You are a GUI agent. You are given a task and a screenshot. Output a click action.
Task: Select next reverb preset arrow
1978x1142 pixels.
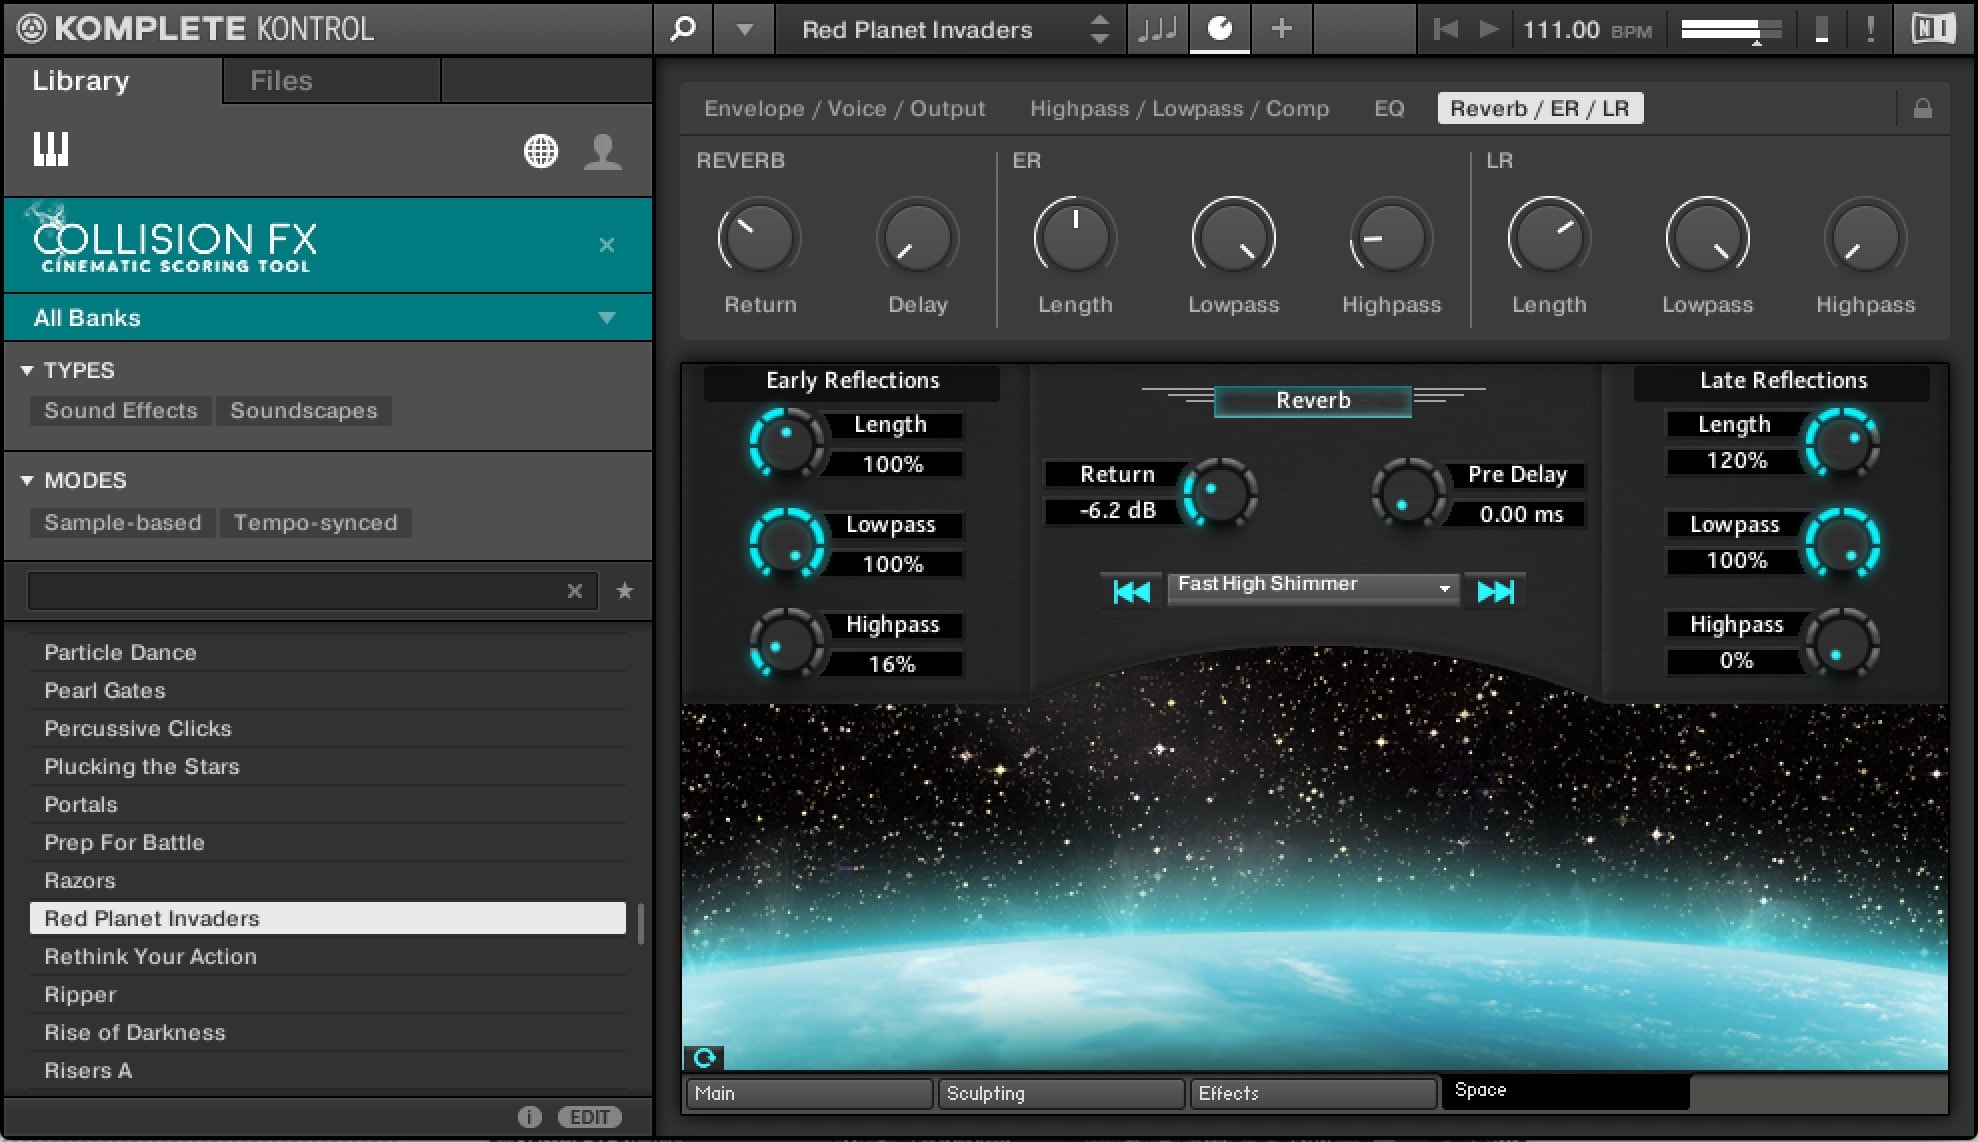(1495, 592)
